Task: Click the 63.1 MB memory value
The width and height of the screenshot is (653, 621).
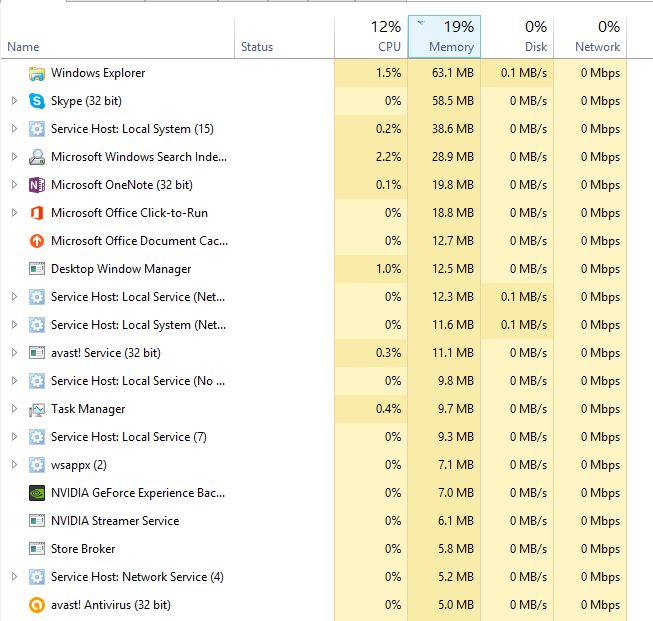Action: (453, 73)
